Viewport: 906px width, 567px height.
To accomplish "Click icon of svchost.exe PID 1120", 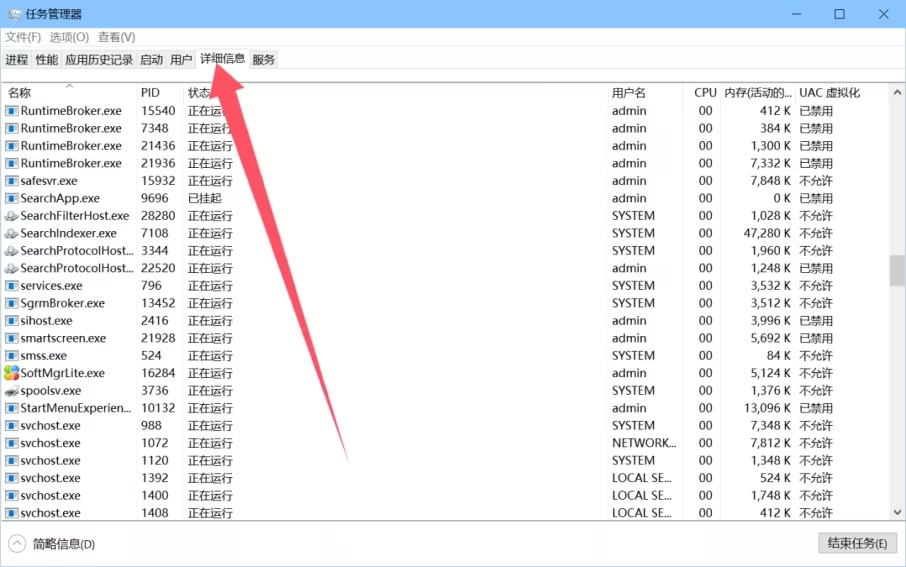I will pos(11,461).
